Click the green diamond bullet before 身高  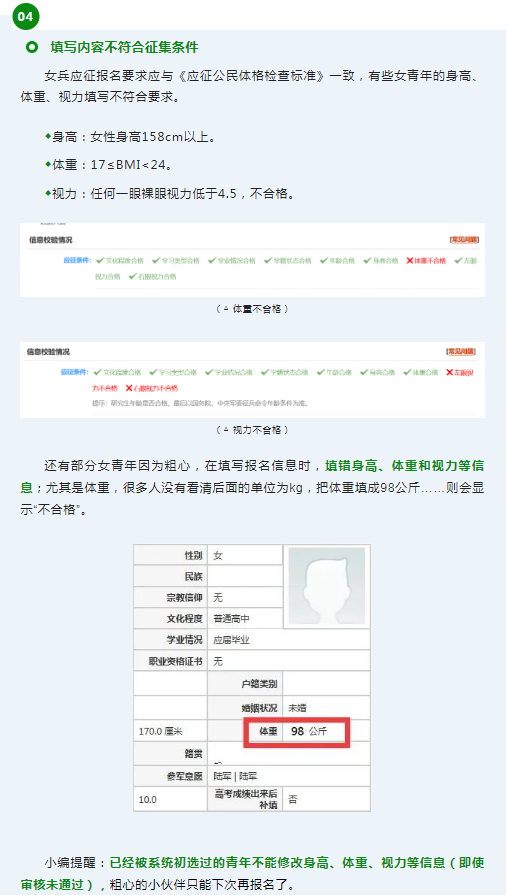[48, 136]
